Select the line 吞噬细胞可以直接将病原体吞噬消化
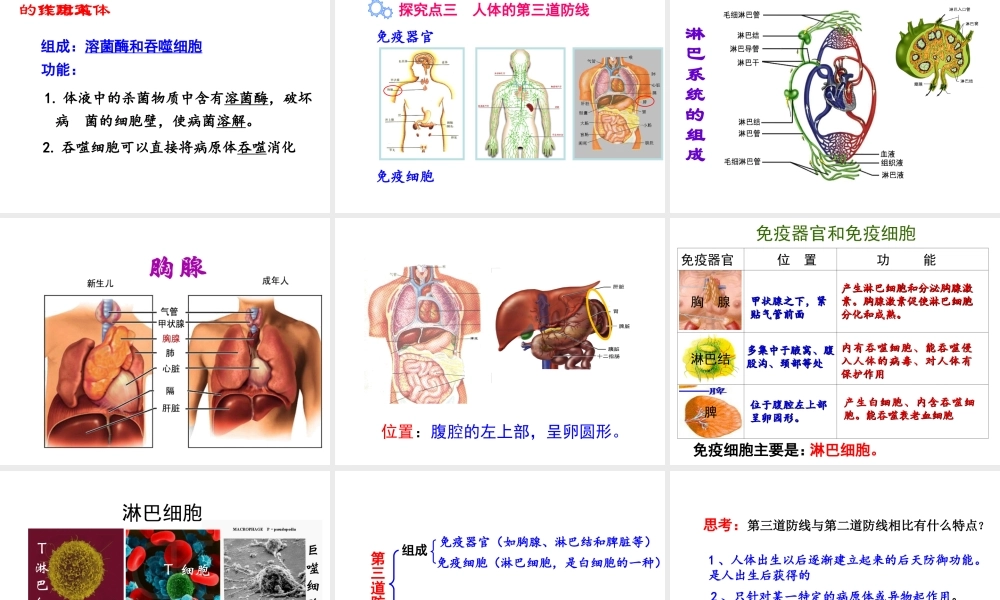The width and height of the screenshot is (1000, 600). point(170,147)
